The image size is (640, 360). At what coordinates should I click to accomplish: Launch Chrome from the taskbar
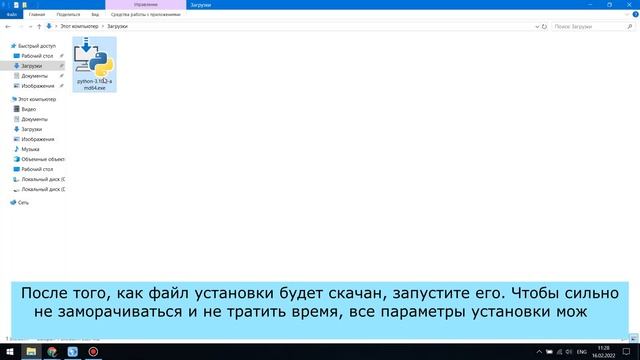click(x=52, y=351)
